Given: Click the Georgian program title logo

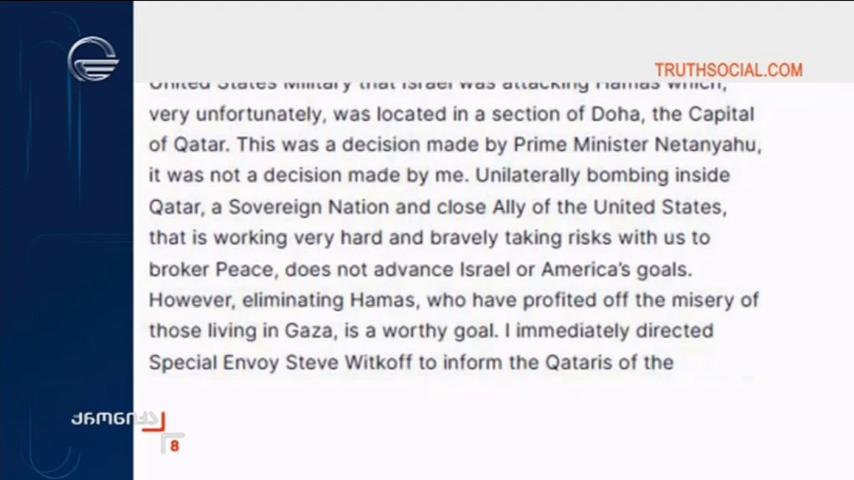Looking at the screenshot, I should pyautogui.click(x=114, y=419).
